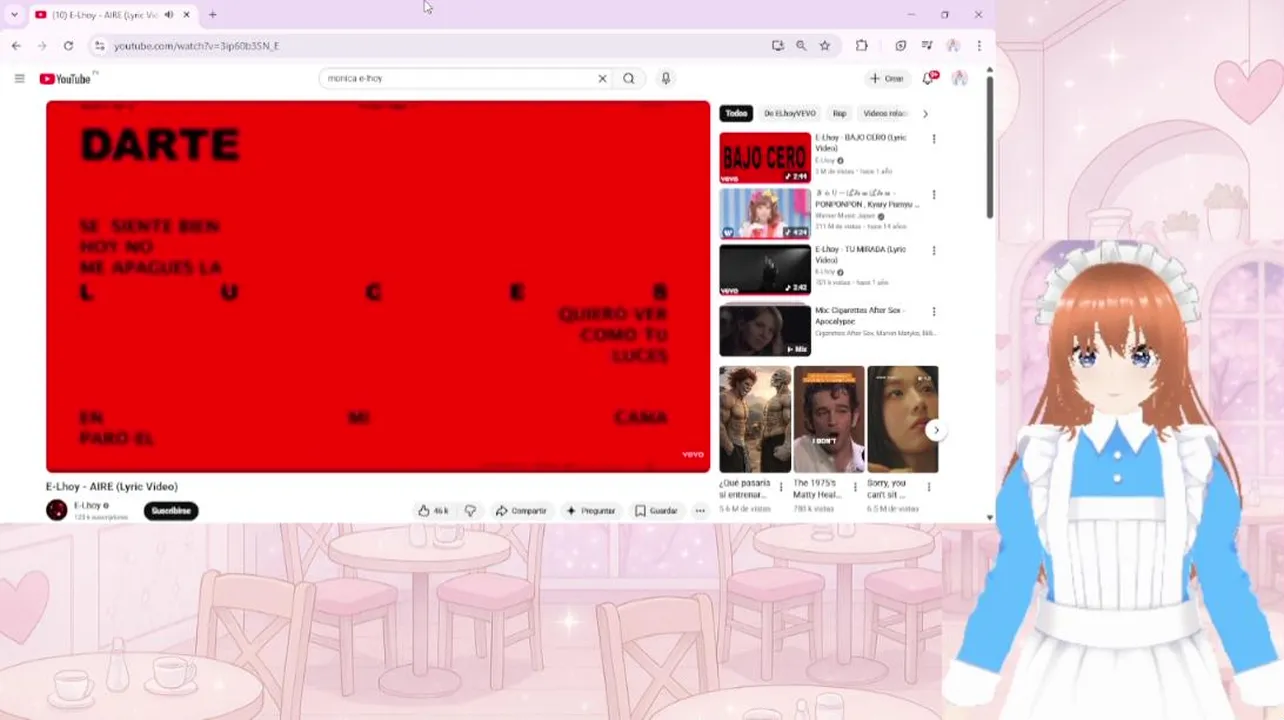Image resolution: width=1284 pixels, height=720 pixels.
Task: Click the video player to pause
Action: click(378, 286)
